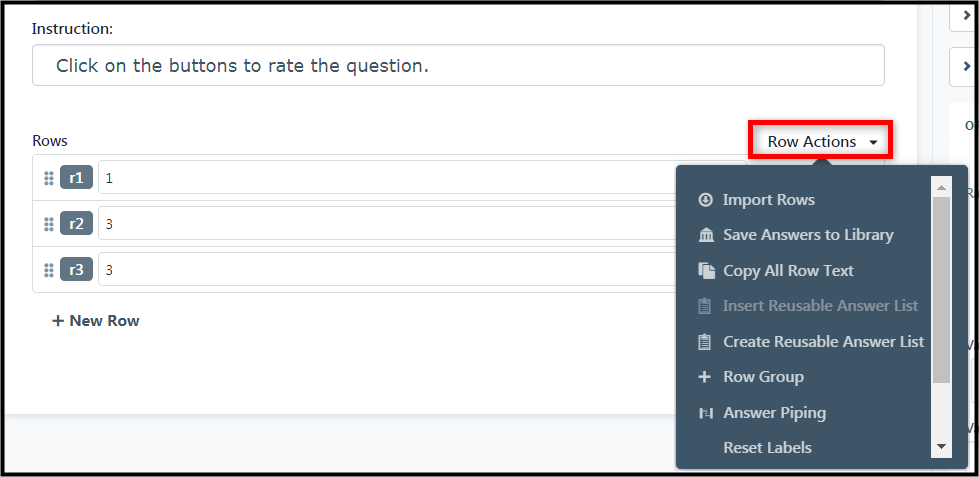Click the Instruction text field
This screenshot has width=979, height=477.
point(458,65)
